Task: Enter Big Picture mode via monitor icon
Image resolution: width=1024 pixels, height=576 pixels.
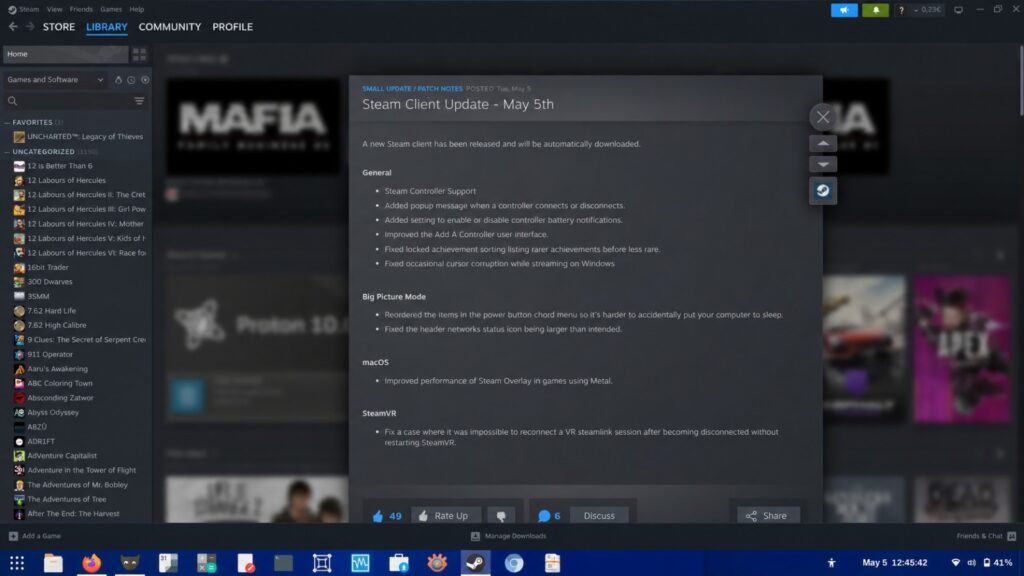Action: (958, 10)
